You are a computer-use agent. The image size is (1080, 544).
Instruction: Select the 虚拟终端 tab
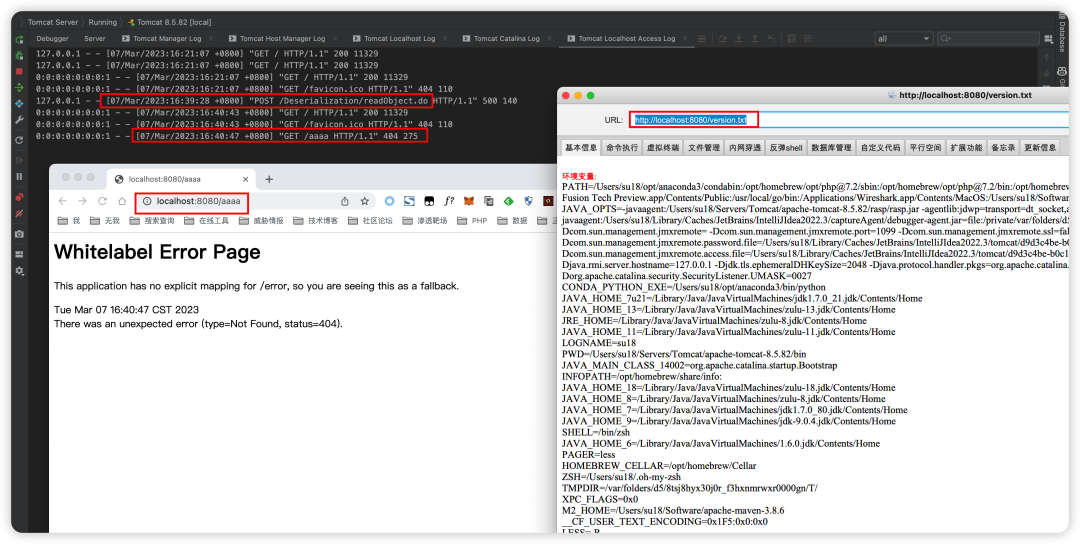[663, 147]
